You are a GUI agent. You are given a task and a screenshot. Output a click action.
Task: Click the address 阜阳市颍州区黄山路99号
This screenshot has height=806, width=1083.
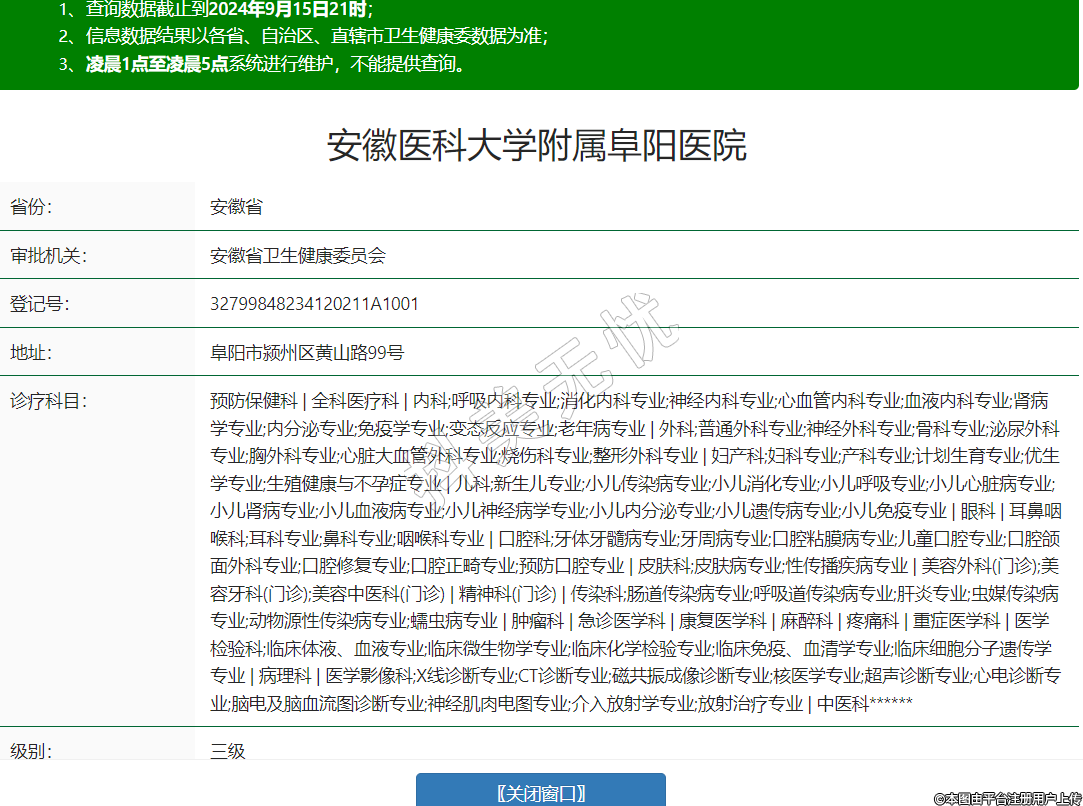point(307,352)
